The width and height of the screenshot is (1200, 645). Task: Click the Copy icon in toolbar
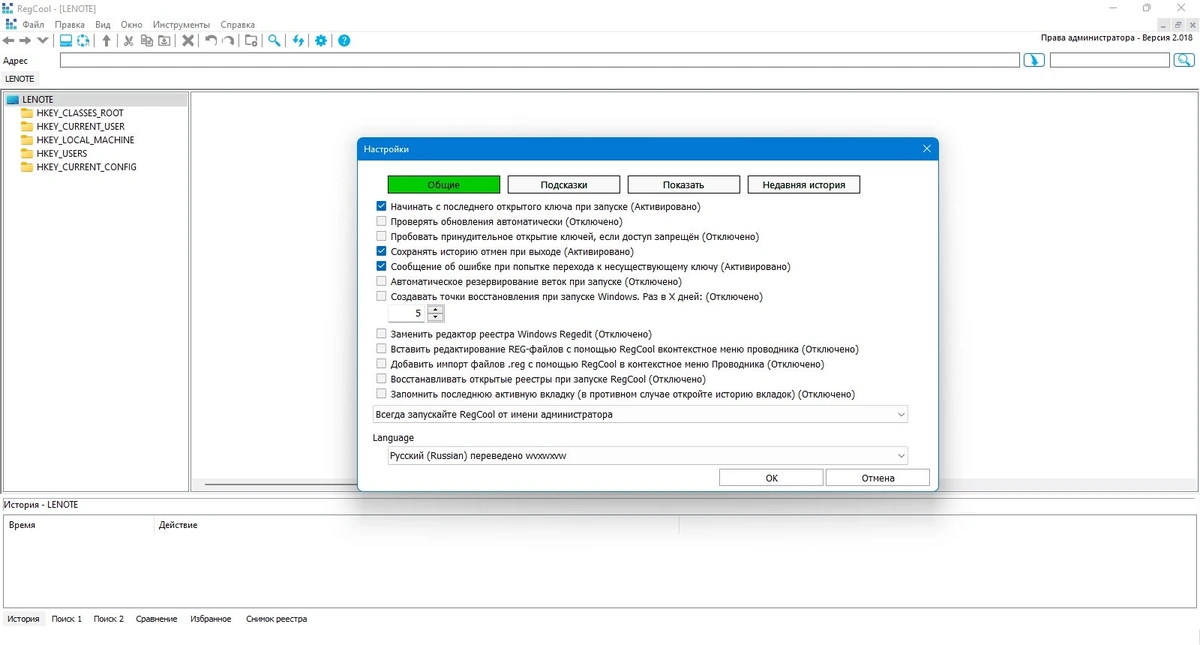[146, 41]
